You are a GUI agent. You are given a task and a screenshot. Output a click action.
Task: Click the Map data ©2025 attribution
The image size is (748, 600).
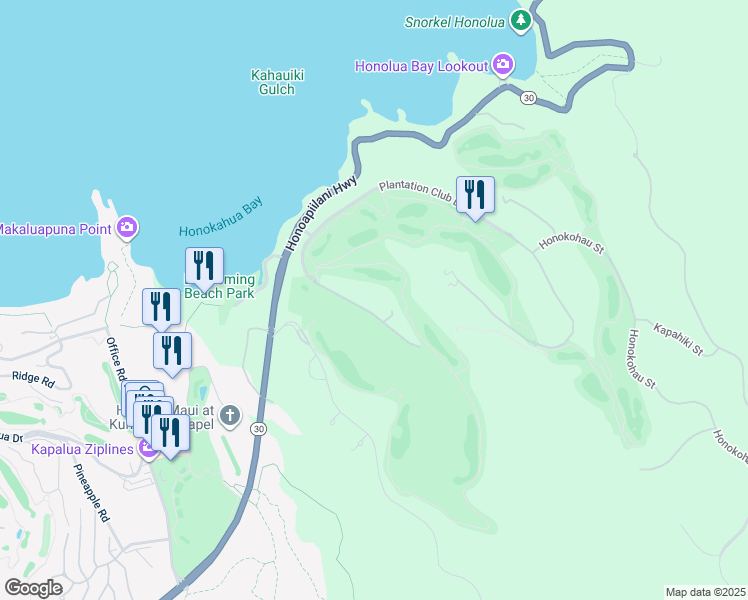706,592
